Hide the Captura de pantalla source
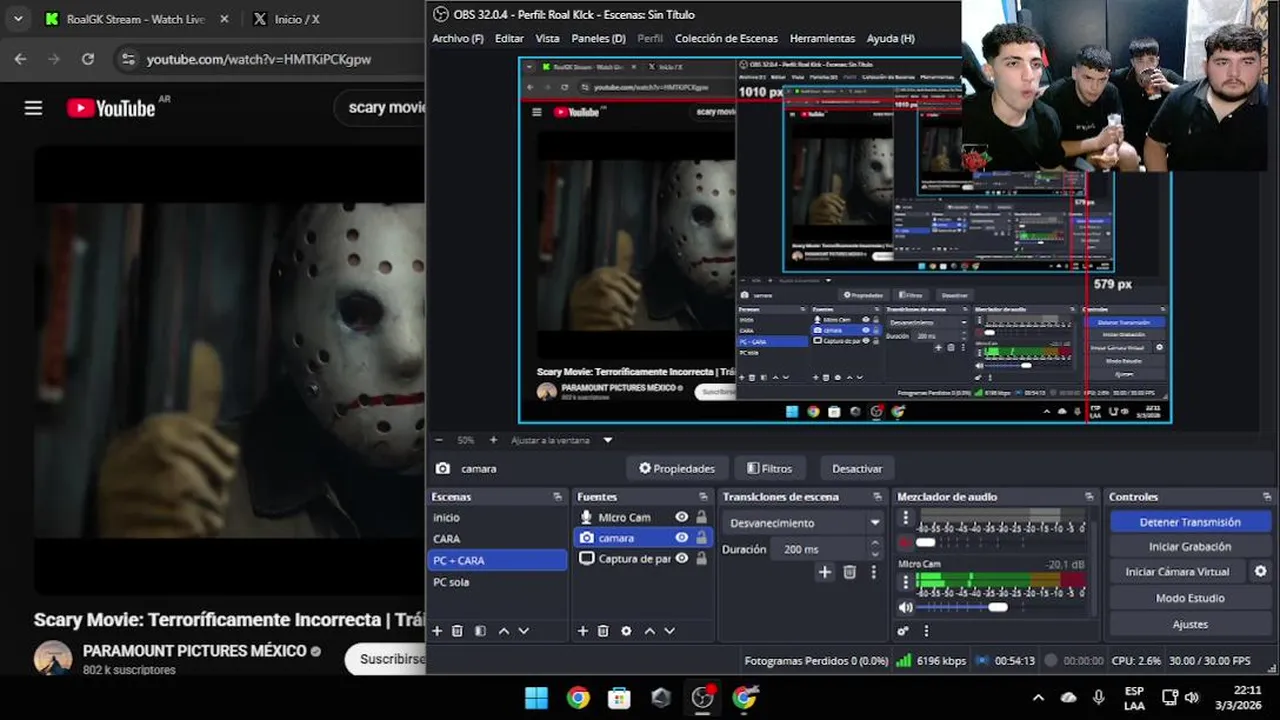Viewport: 1280px width, 720px height. pos(682,559)
